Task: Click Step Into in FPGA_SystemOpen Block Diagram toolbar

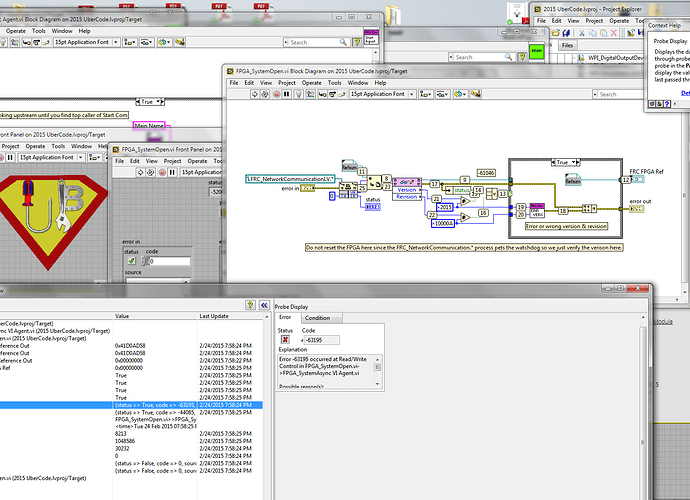Action: coord(322,94)
